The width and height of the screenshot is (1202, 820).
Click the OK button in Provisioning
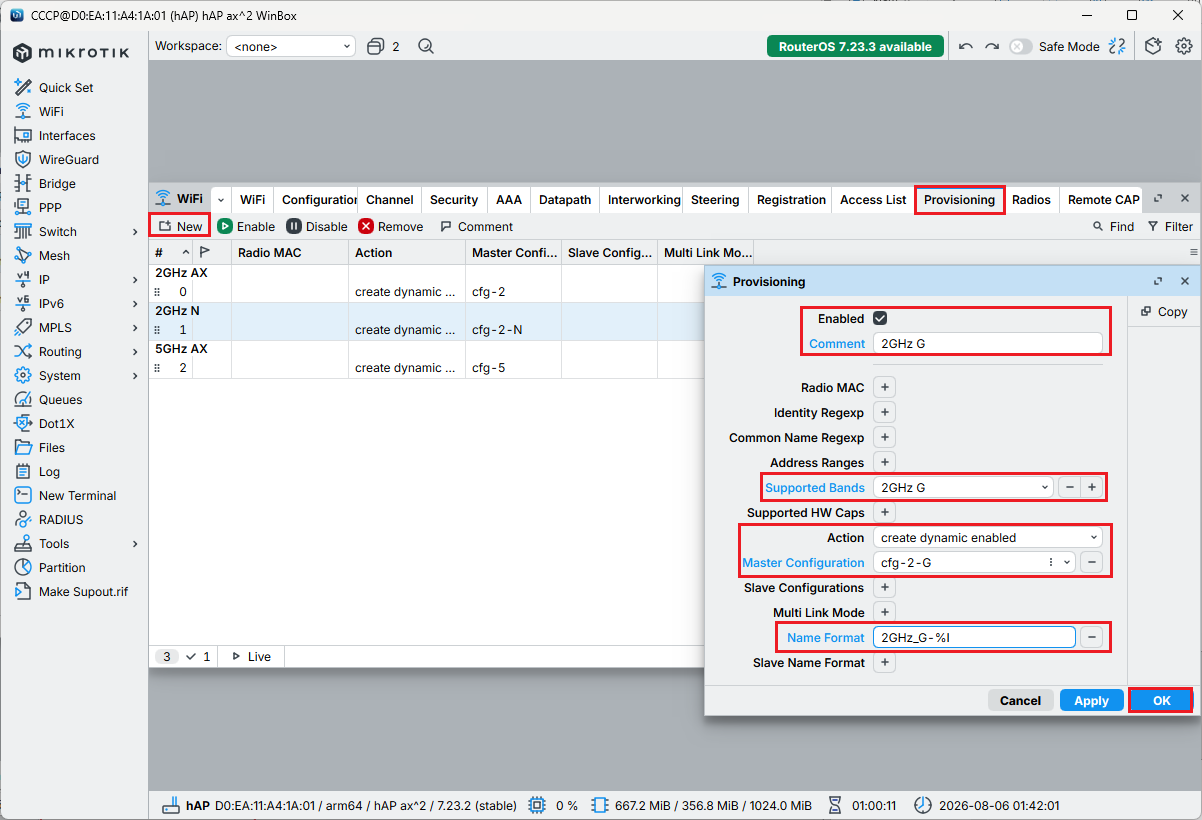click(x=1161, y=700)
